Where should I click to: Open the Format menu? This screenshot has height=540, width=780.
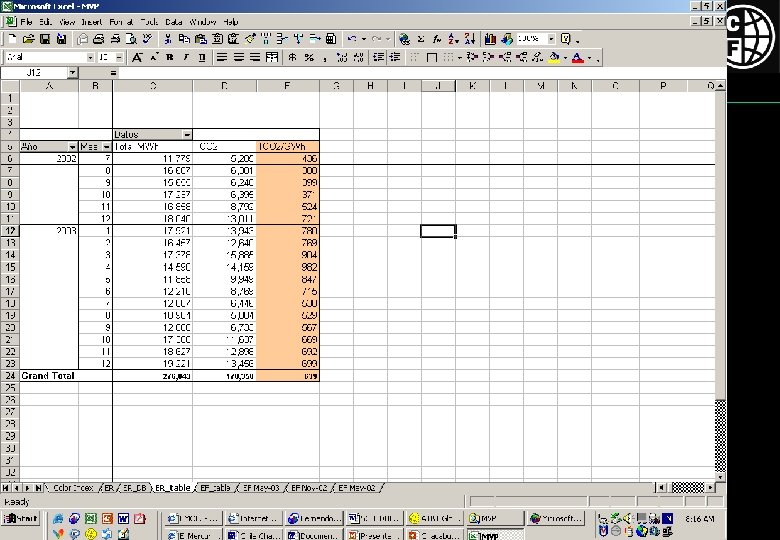(121, 22)
